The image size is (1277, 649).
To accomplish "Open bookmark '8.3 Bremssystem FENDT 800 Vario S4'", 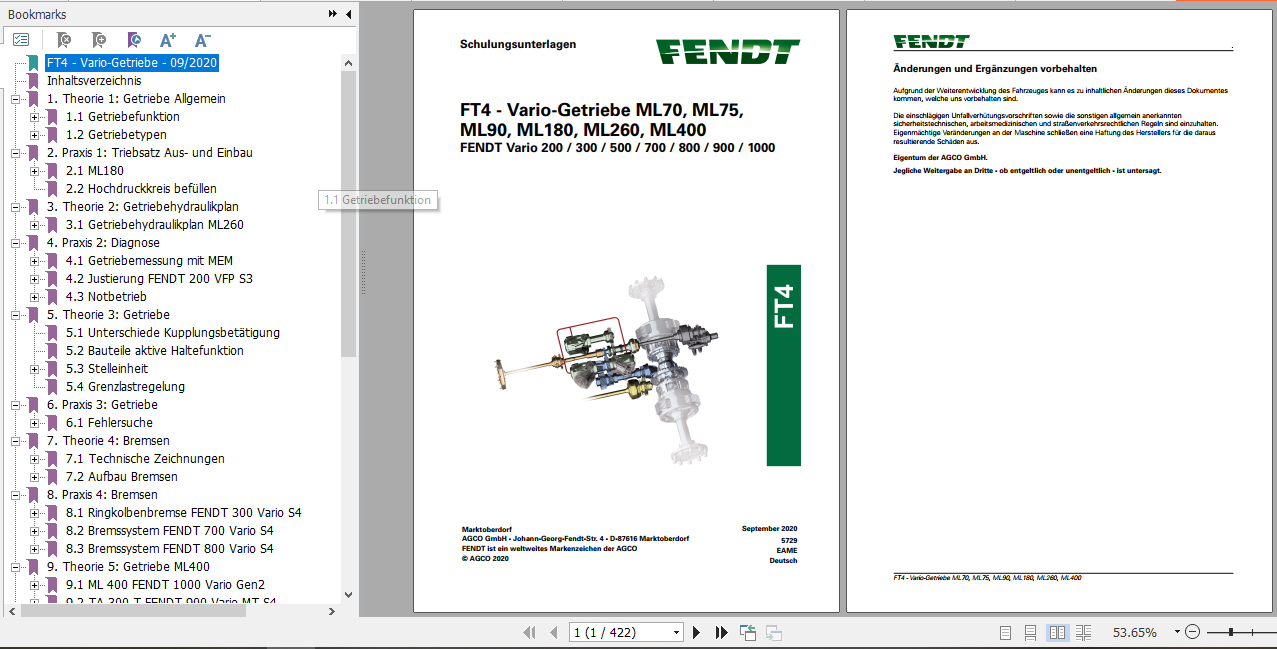I will [x=170, y=549].
